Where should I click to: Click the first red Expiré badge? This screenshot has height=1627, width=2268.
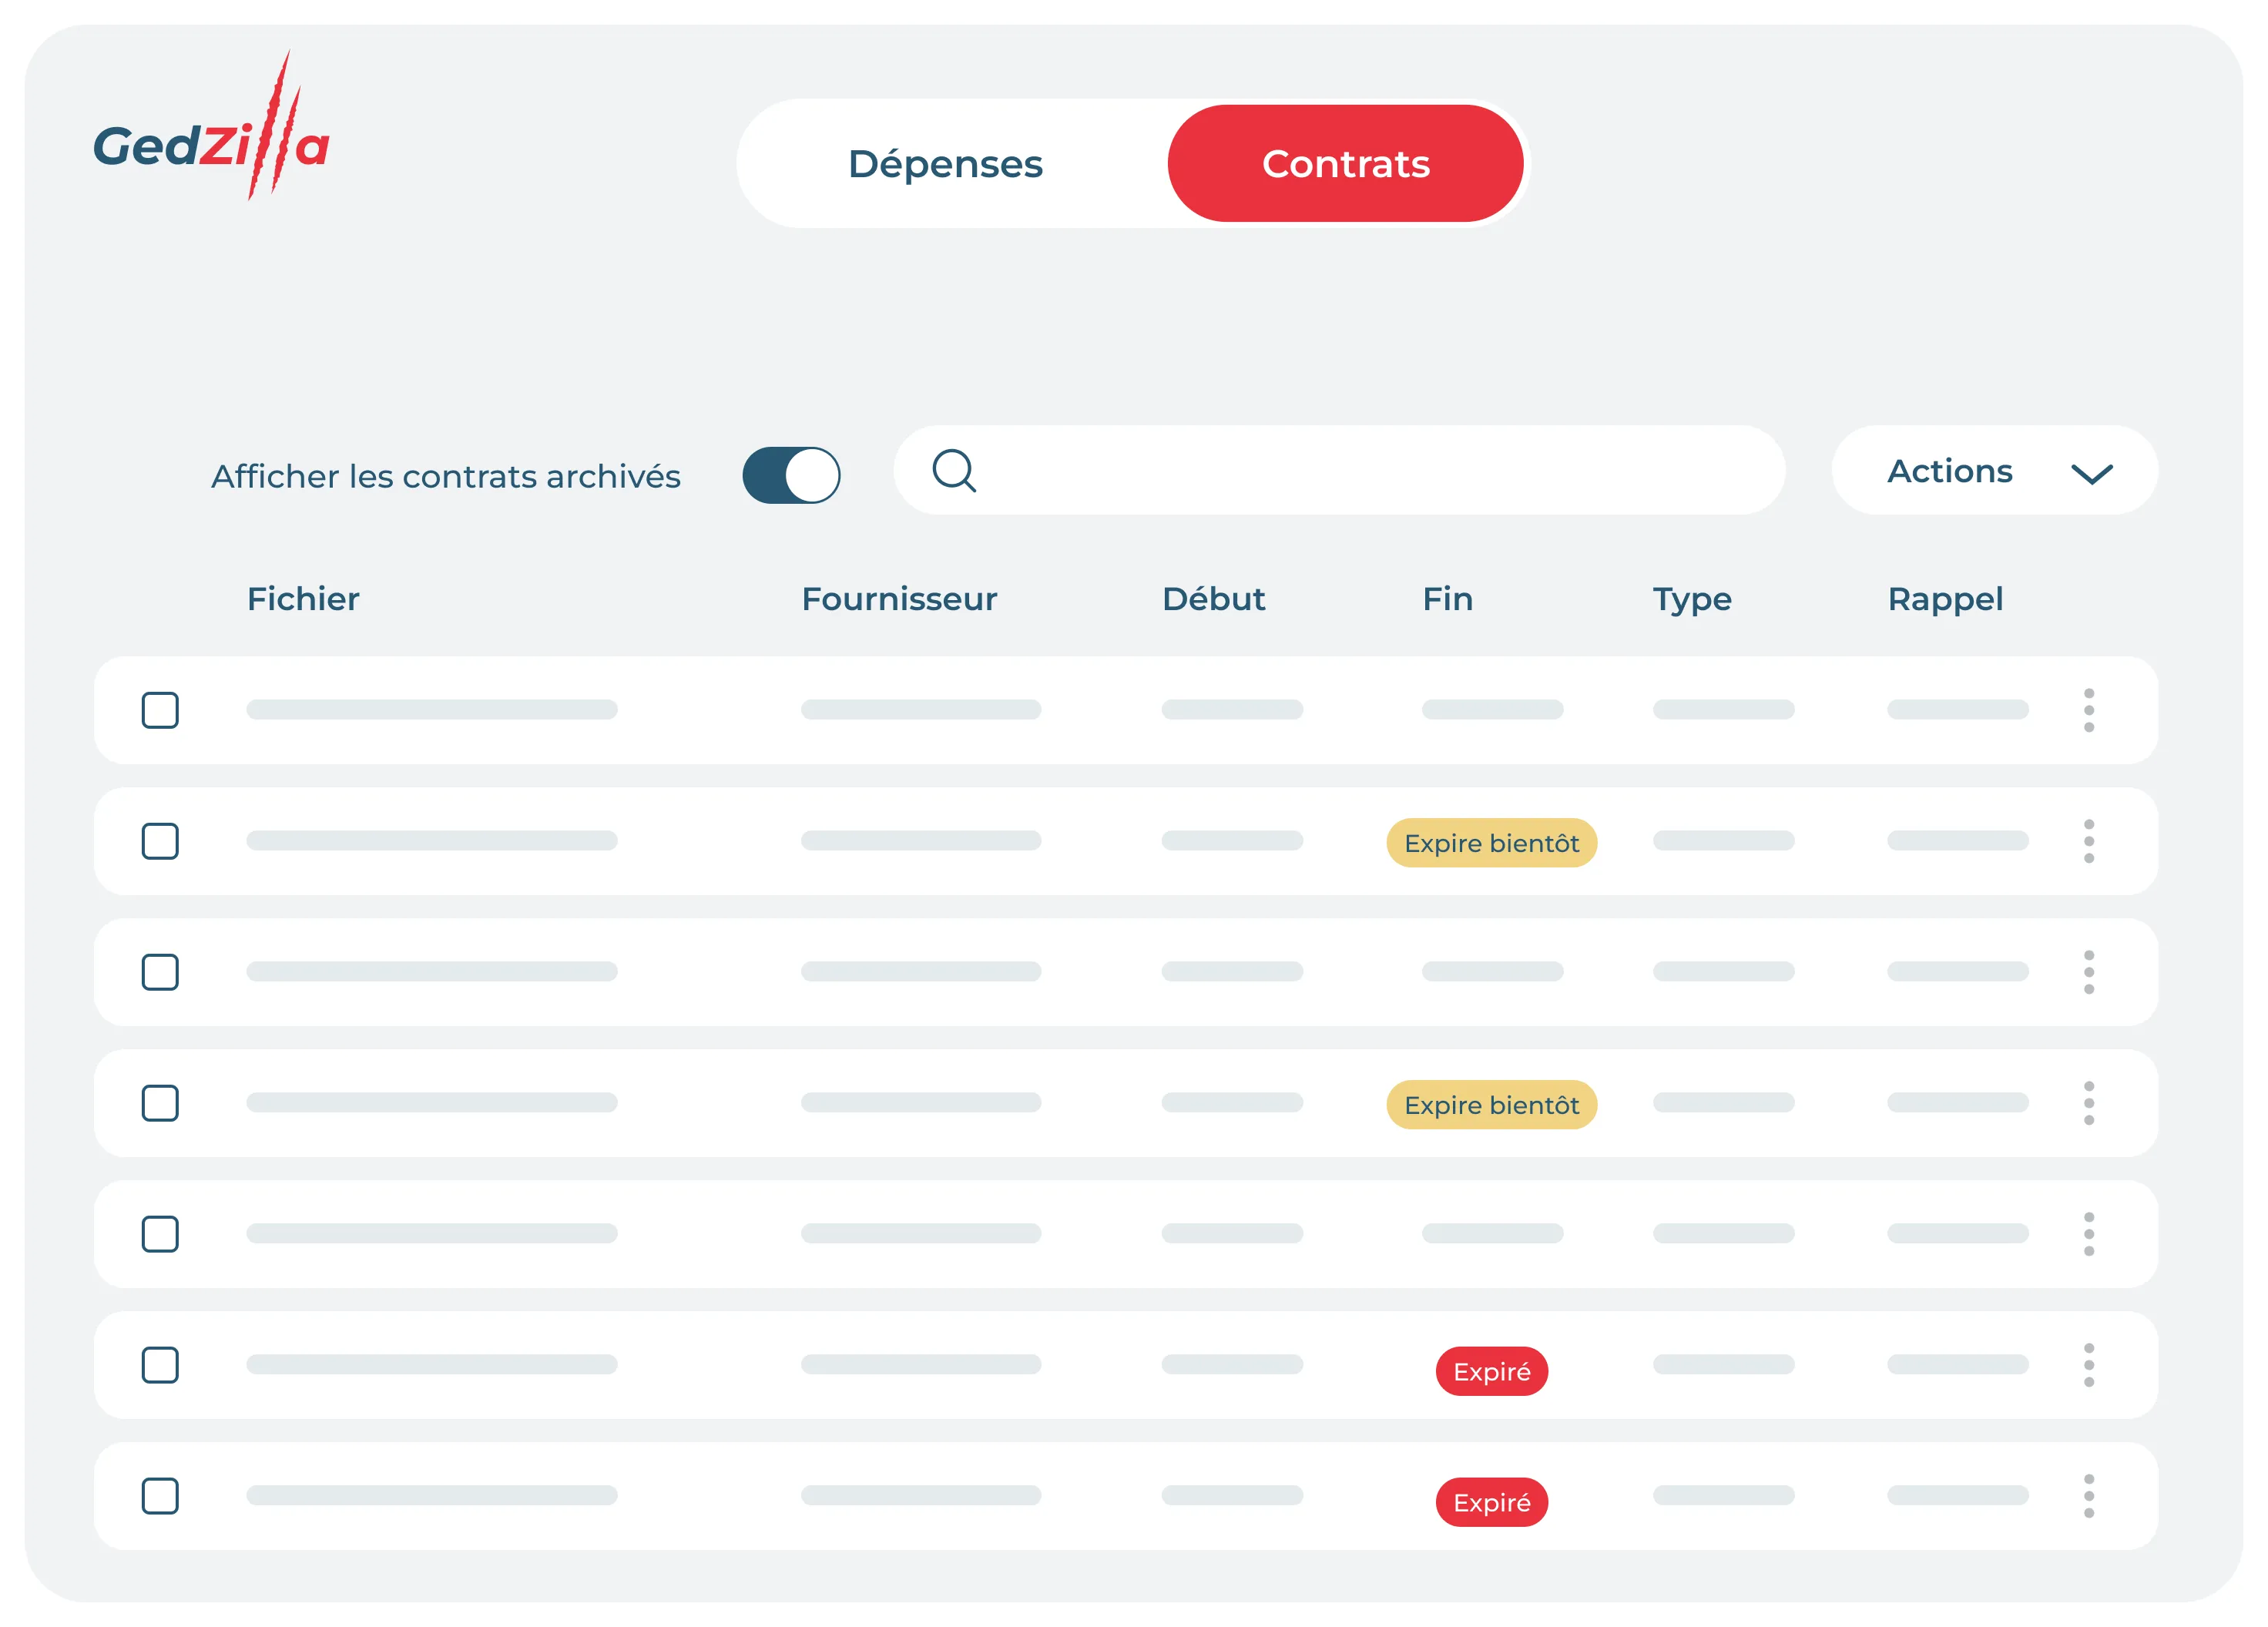pyautogui.click(x=1491, y=1371)
